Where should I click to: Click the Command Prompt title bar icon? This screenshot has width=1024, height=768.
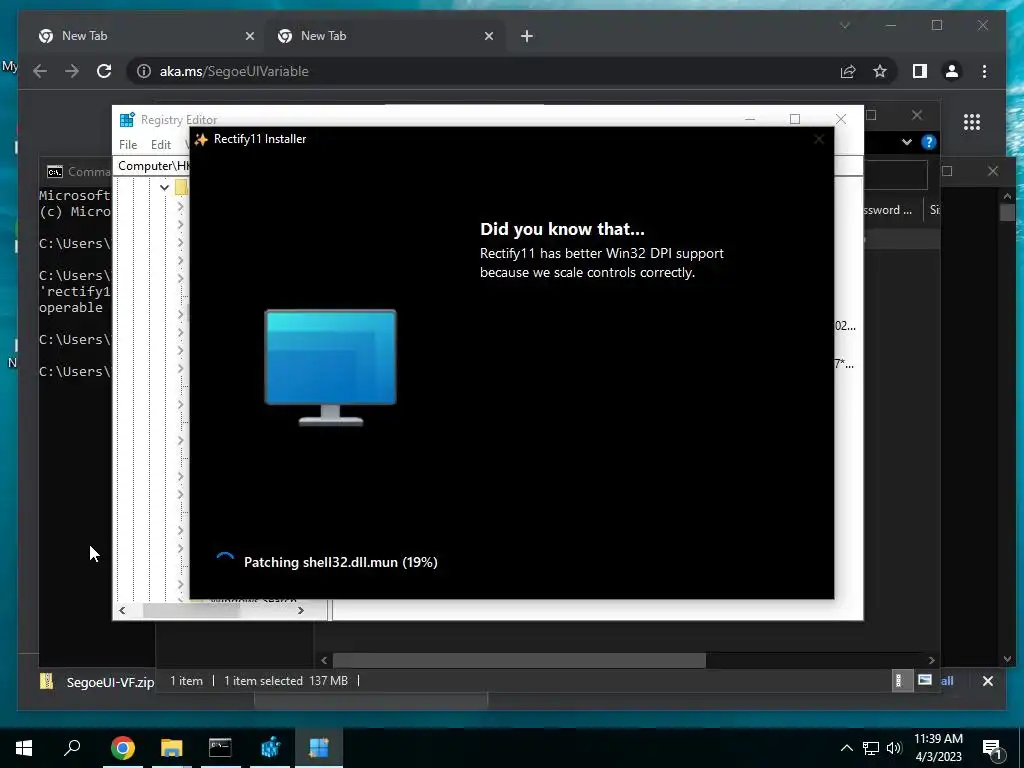click(x=55, y=172)
